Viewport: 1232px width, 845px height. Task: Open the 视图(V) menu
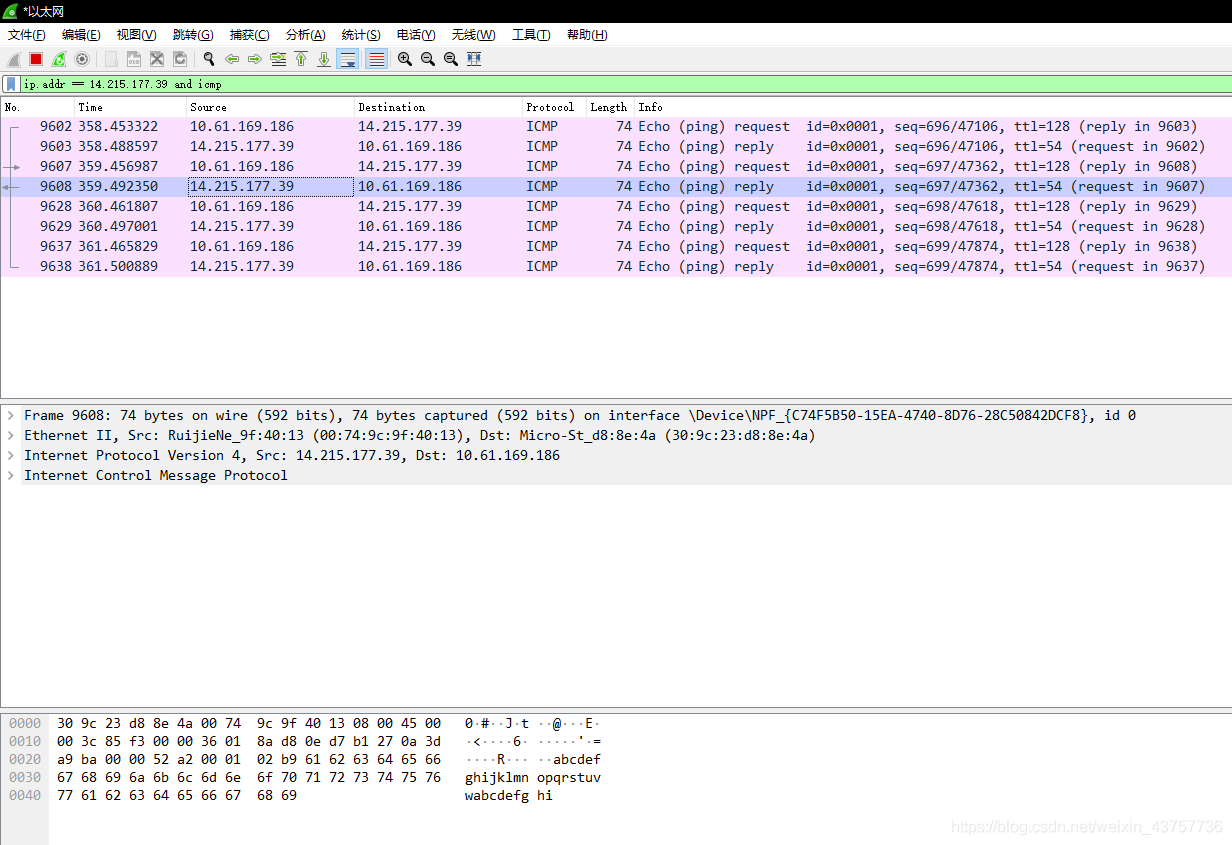pyautogui.click(x=136, y=35)
